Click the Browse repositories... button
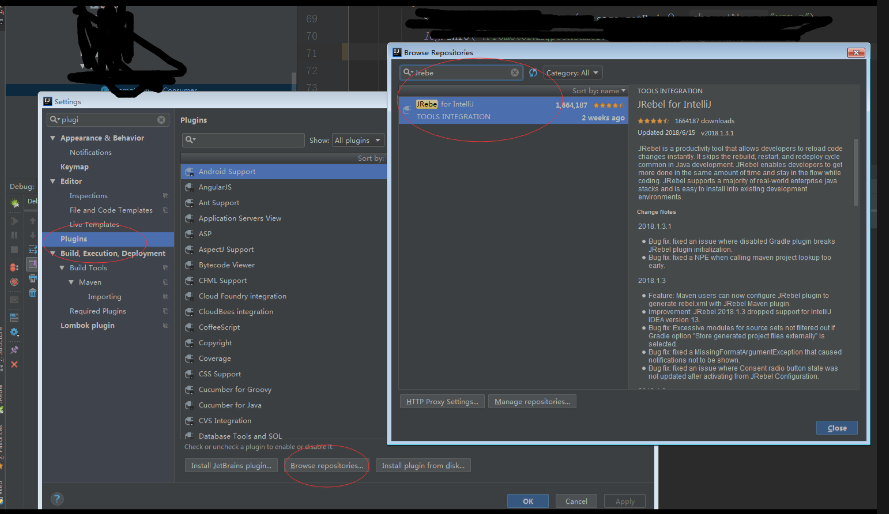Viewport: 889px width, 514px height. click(x=327, y=465)
